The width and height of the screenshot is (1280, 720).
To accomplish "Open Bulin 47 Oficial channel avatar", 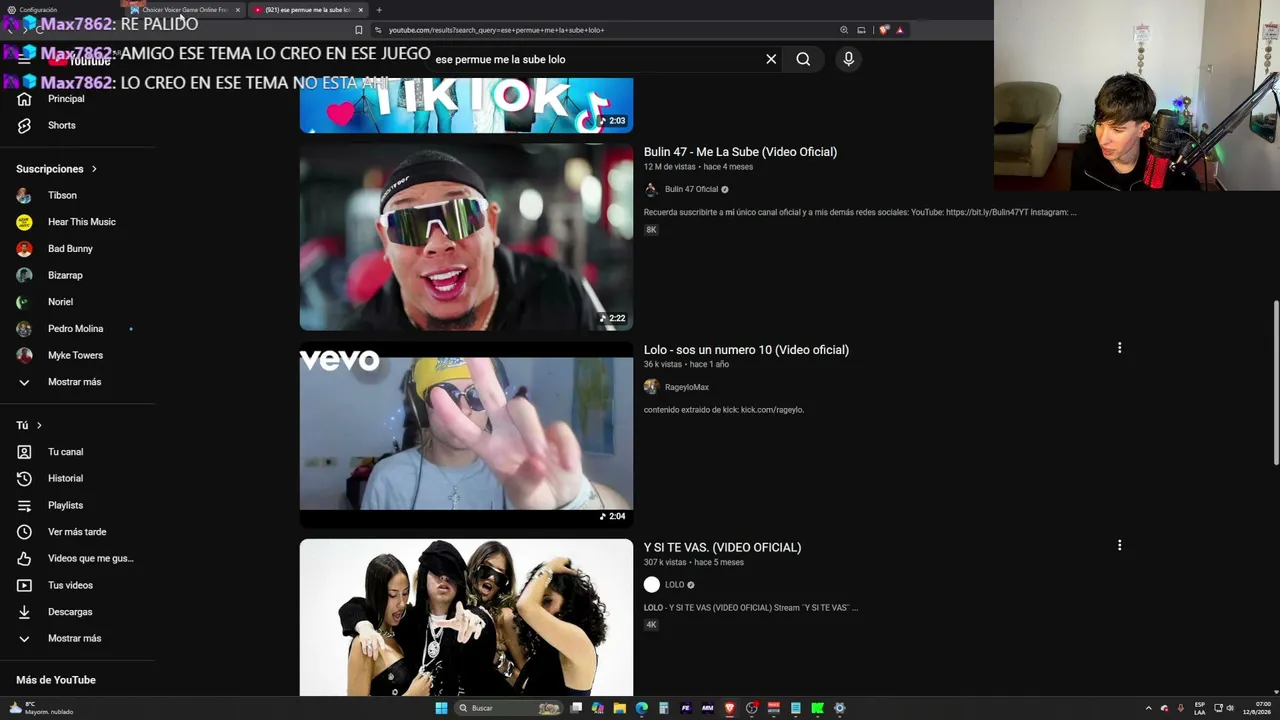I will click(651, 189).
